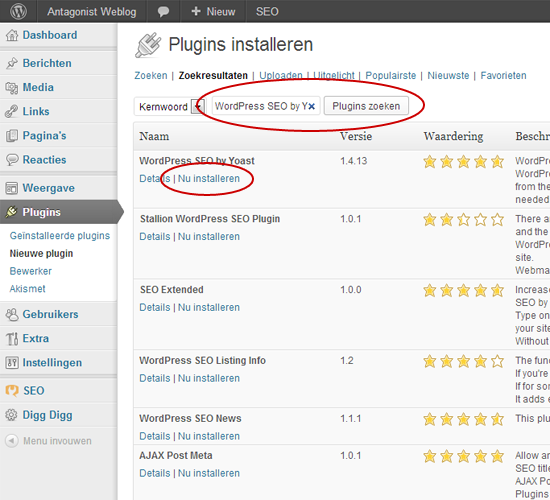The width and height of the screenshot is (550, 500).
Task: Click WordPress SEO by Yoast plugin name
Action: (197, 161)
